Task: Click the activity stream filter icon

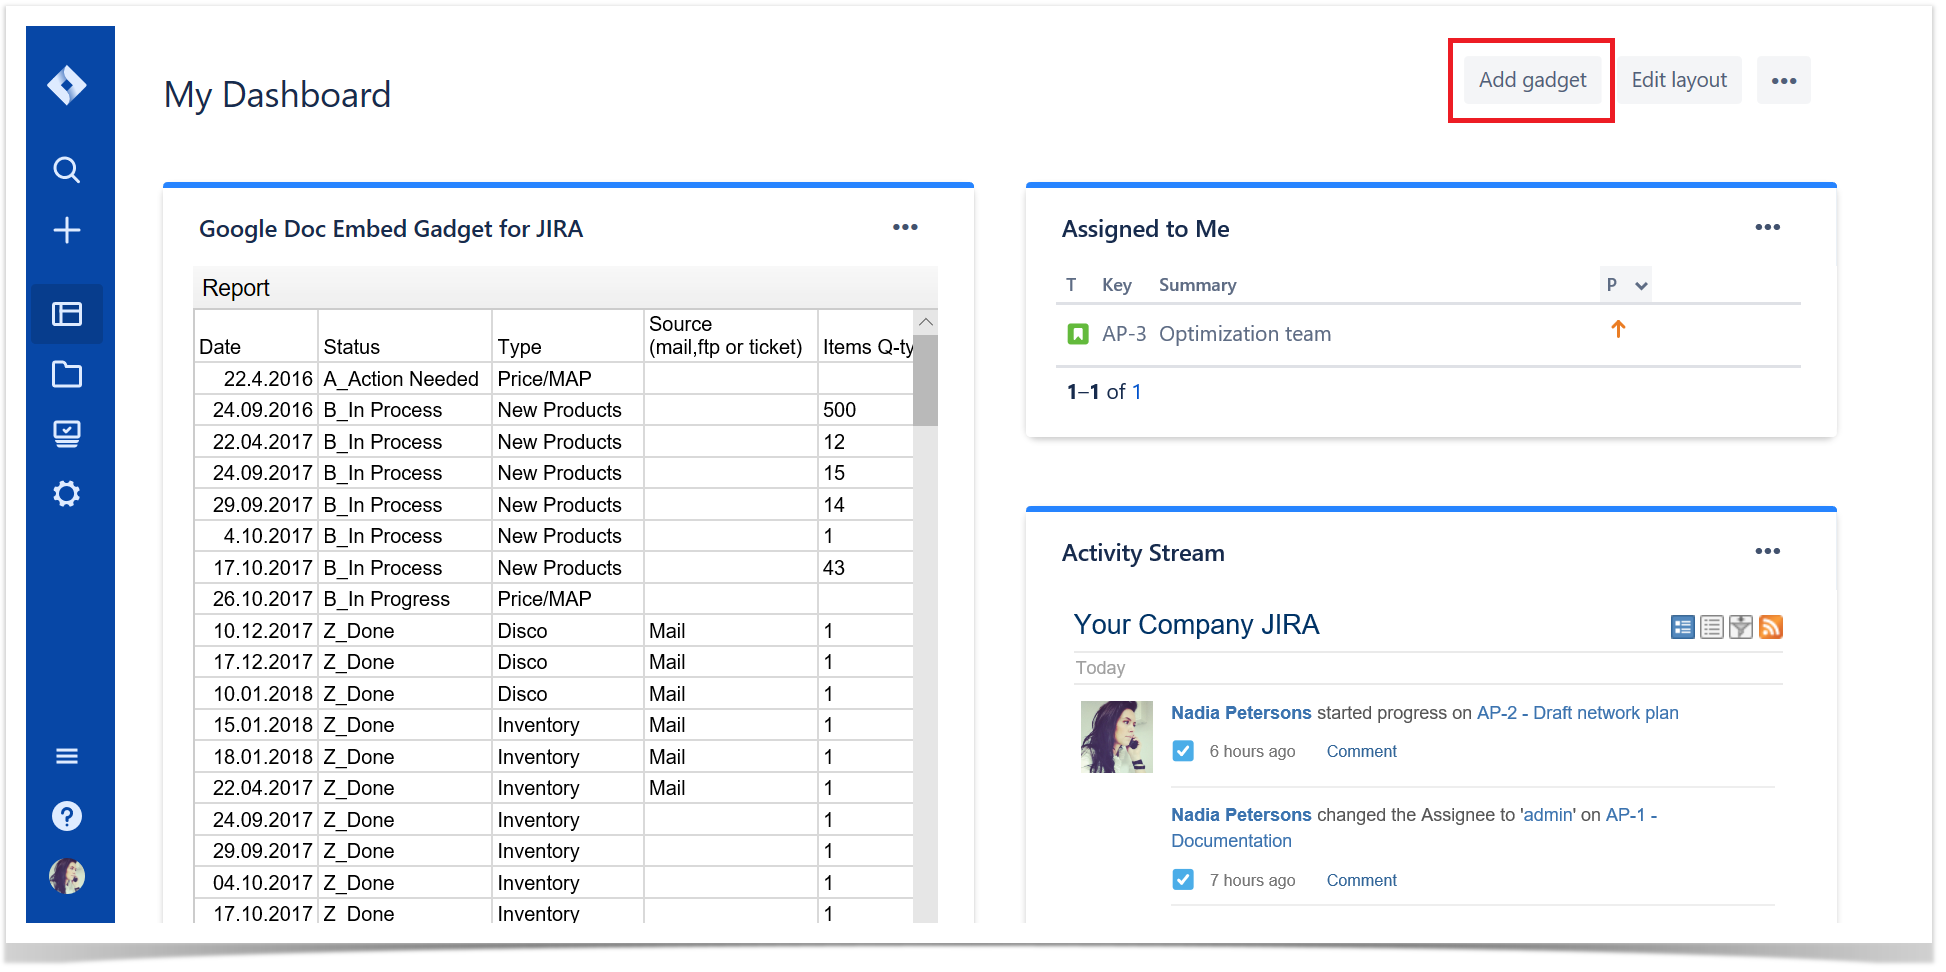Action: pyautogui.click(x=1741, y=627)
